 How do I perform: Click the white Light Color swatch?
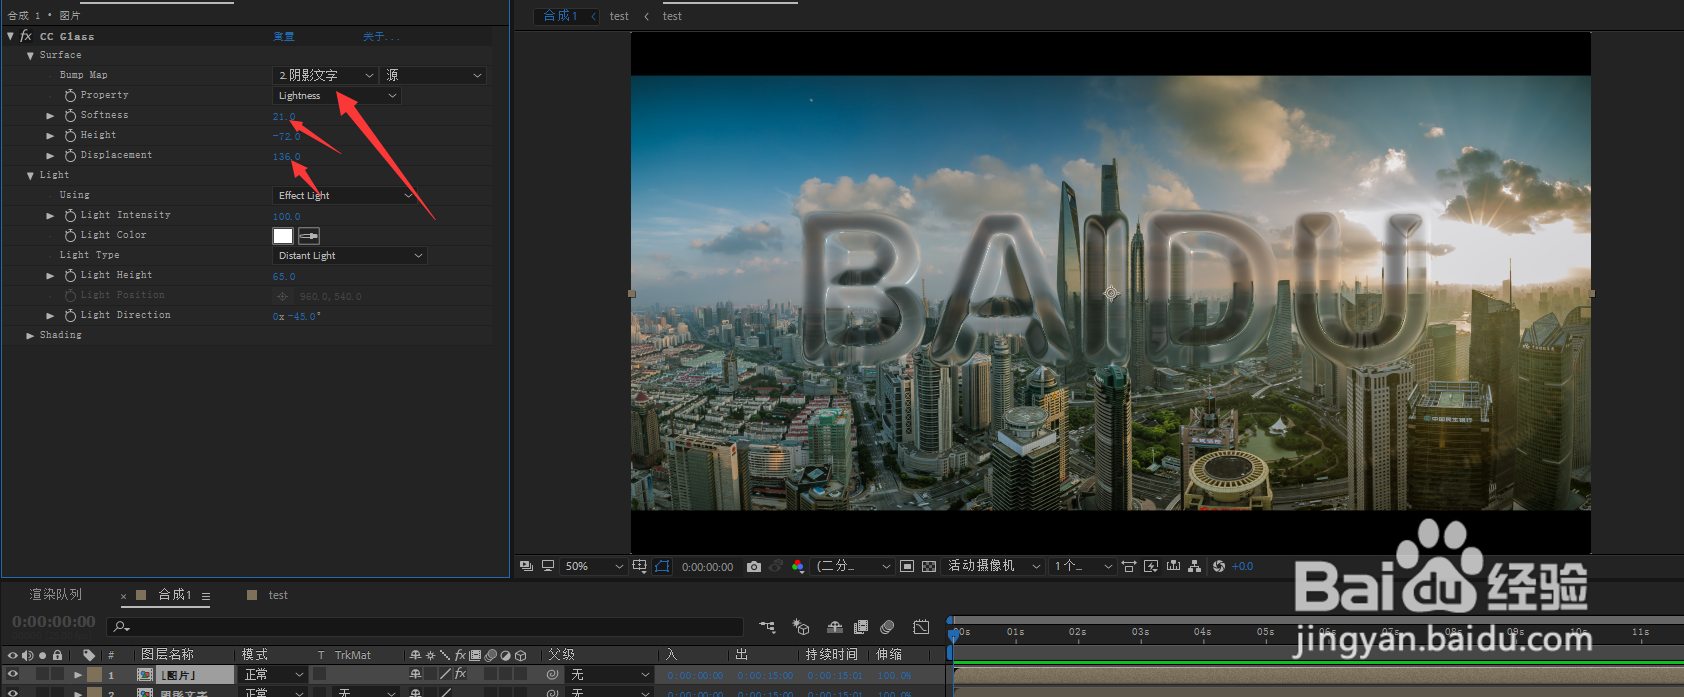click(283, 236)
